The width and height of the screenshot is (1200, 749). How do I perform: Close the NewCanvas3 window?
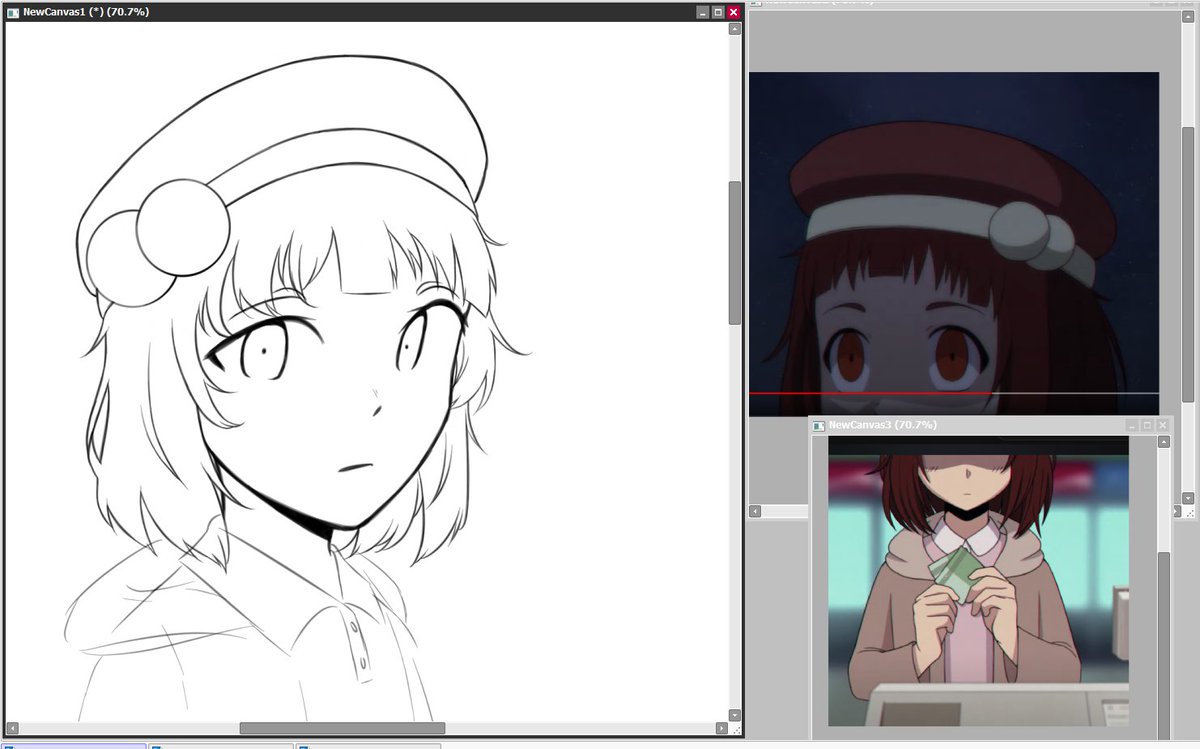(1162, 425)
